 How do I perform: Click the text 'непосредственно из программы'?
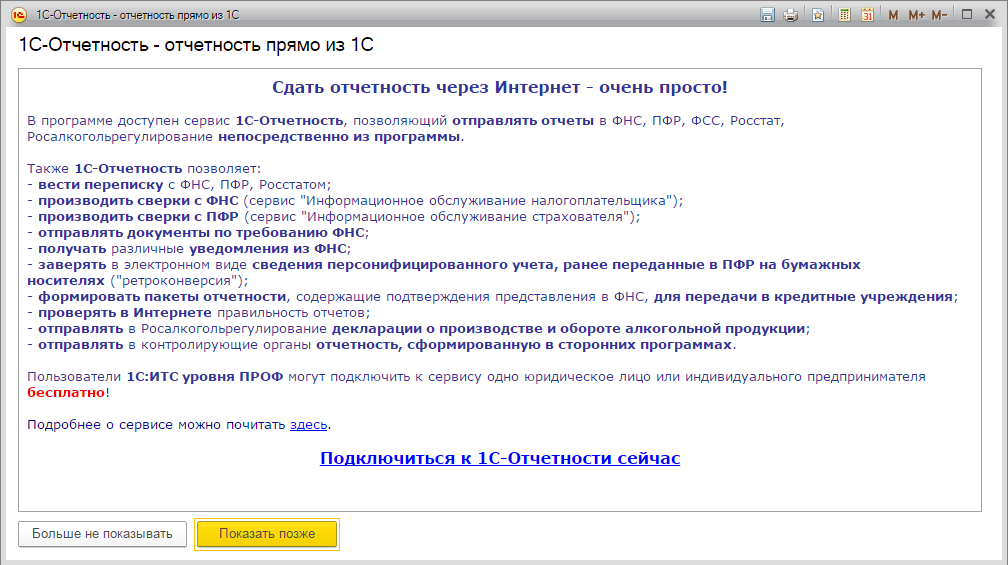coord(339,137)
